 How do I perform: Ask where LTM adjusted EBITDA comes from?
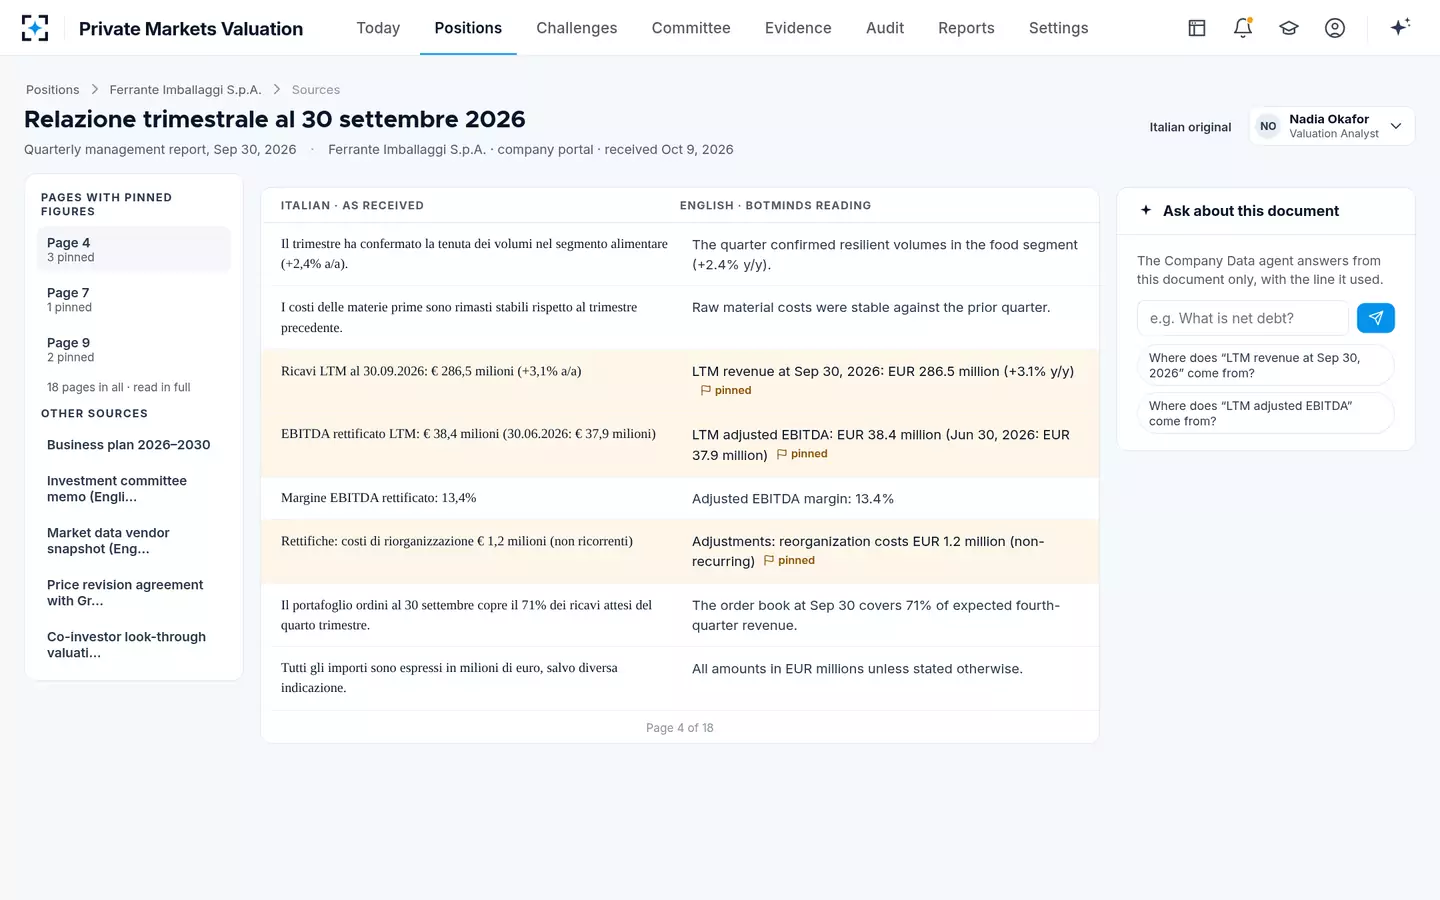point(1265,413)
